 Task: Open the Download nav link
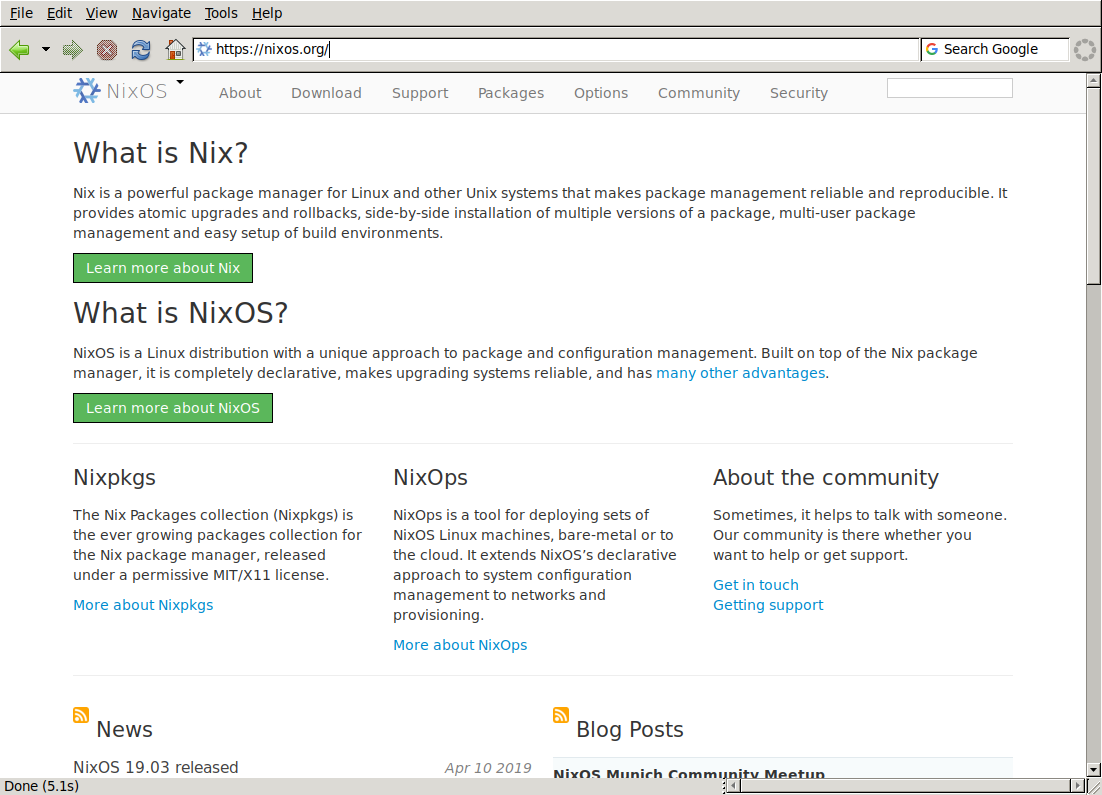click(326, 93)
